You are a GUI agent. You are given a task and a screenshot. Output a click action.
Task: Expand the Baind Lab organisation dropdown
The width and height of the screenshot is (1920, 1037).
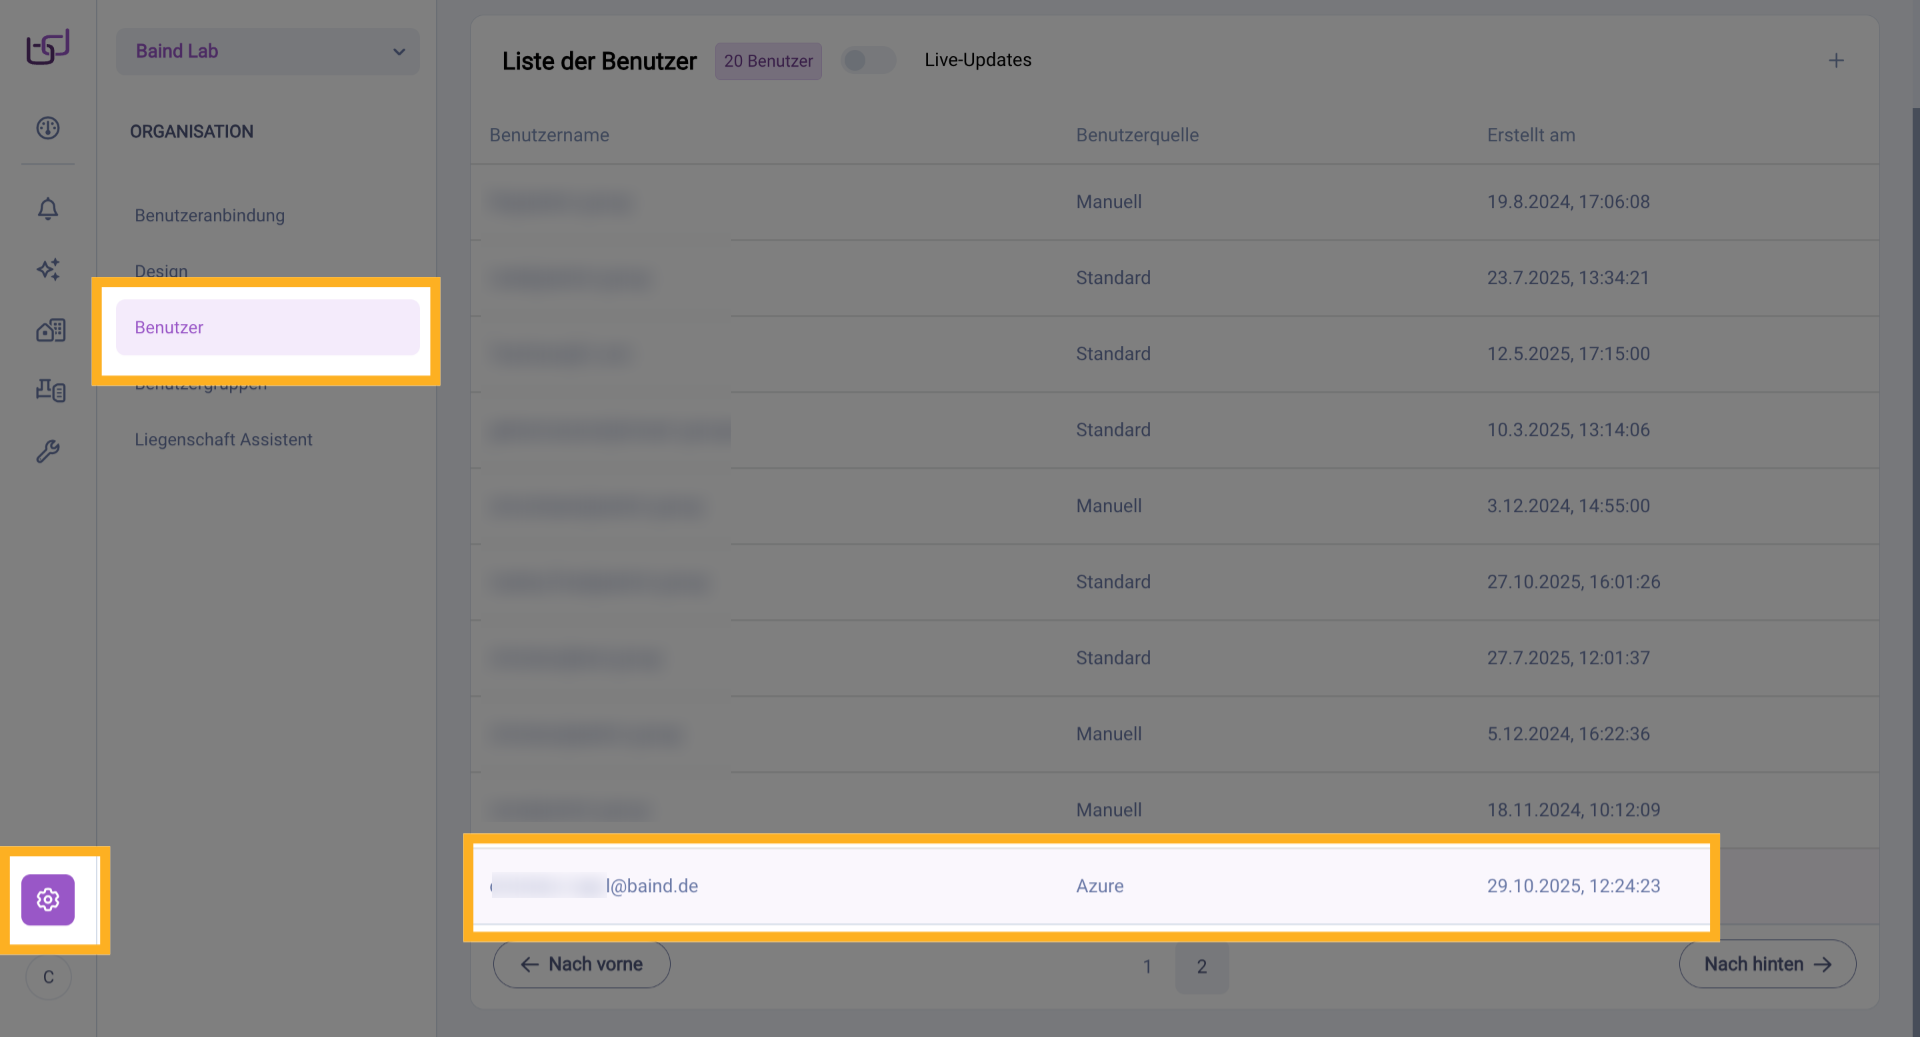268,51
